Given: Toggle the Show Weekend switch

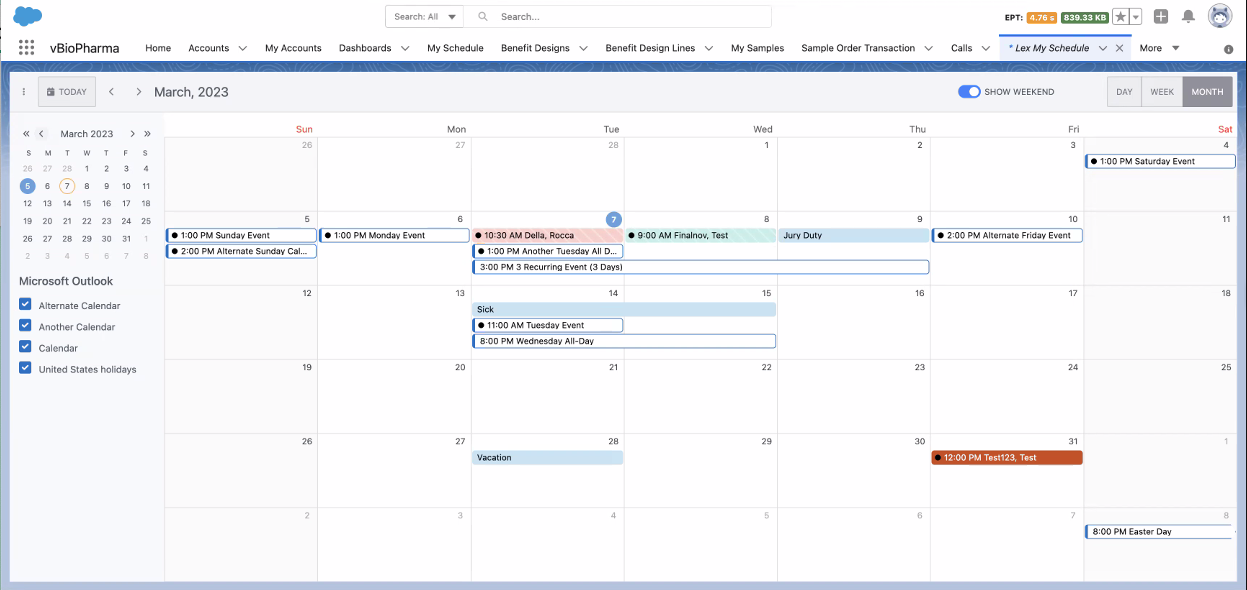Looking at the screenshot, I should [969, 92].
